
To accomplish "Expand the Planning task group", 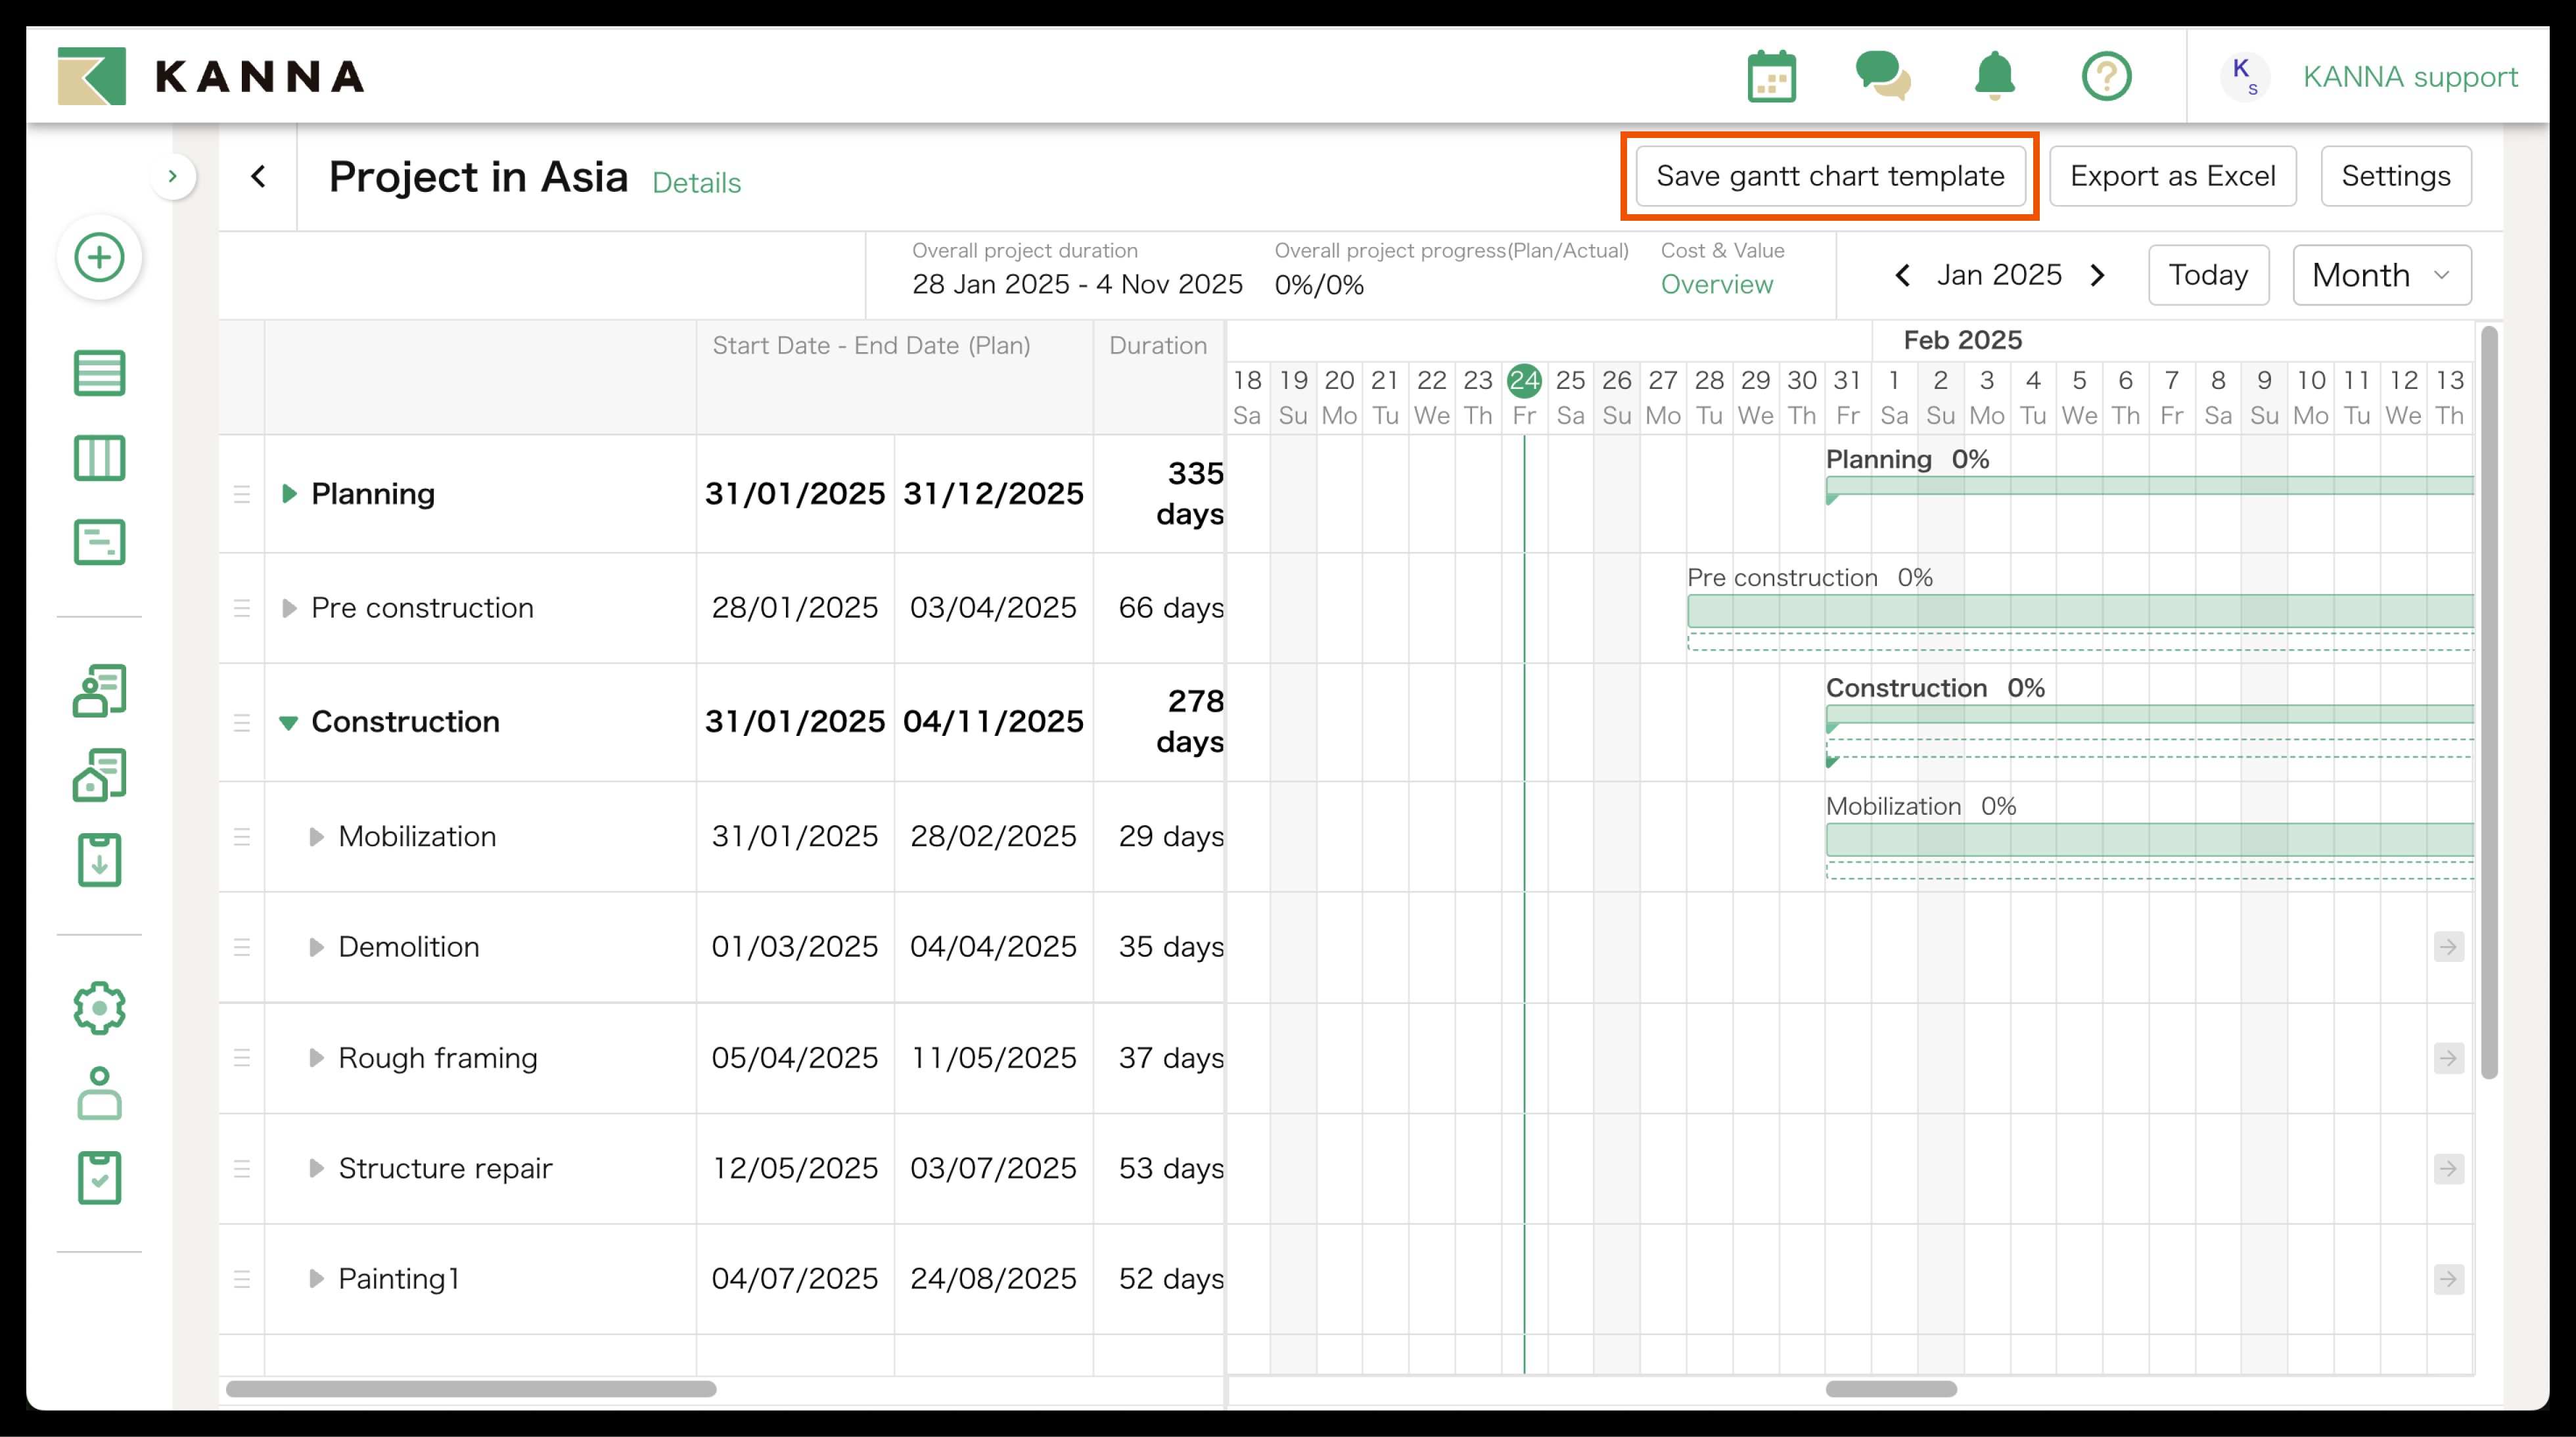I will tap(289, 493).
